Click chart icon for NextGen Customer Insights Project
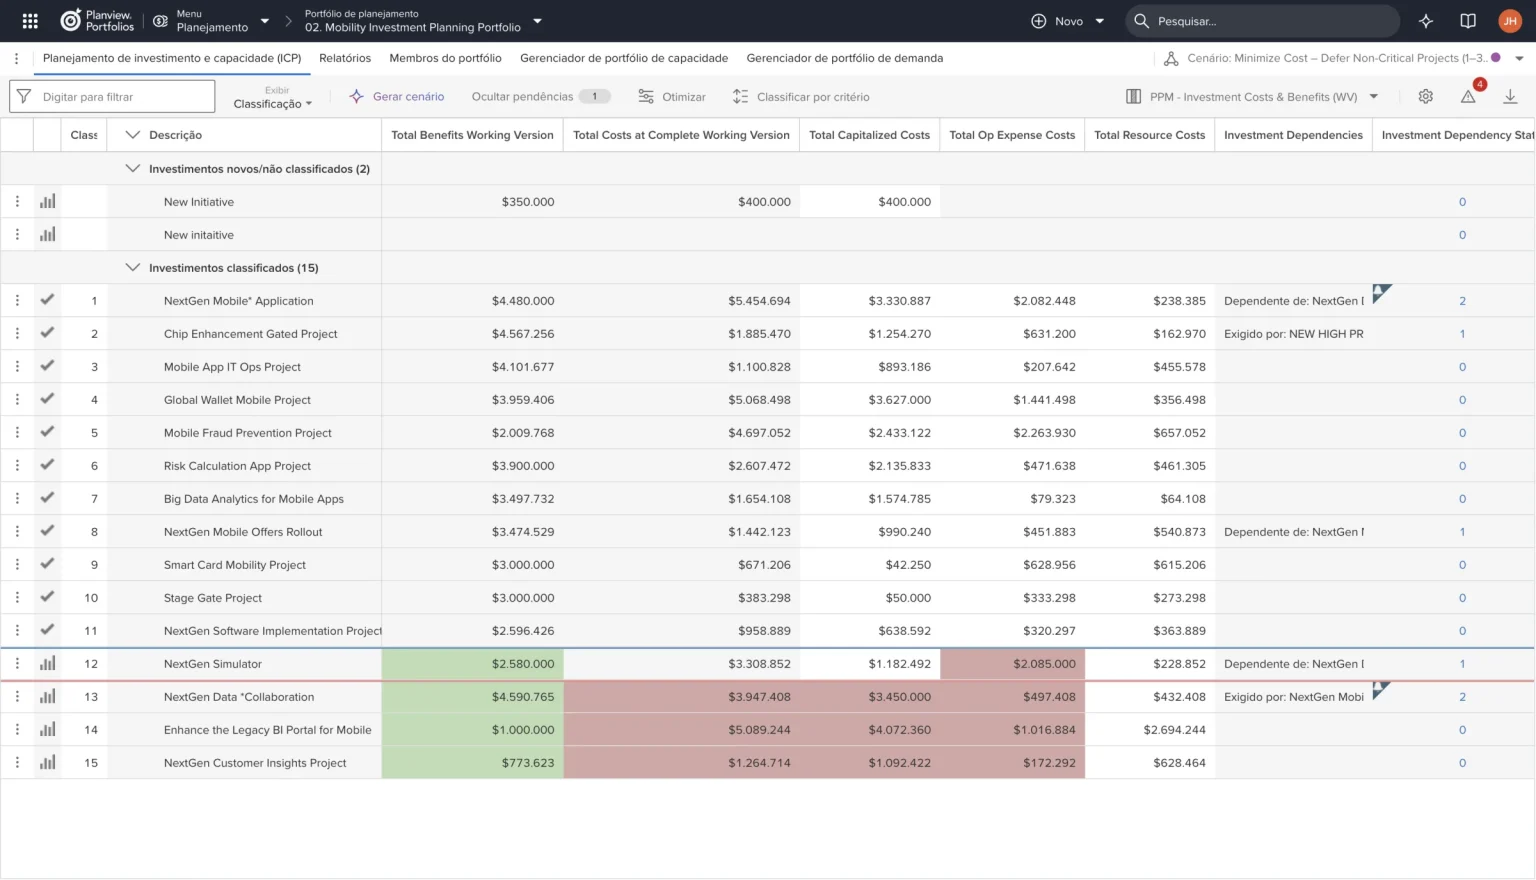1536x880 pixels. coord(47,762)
